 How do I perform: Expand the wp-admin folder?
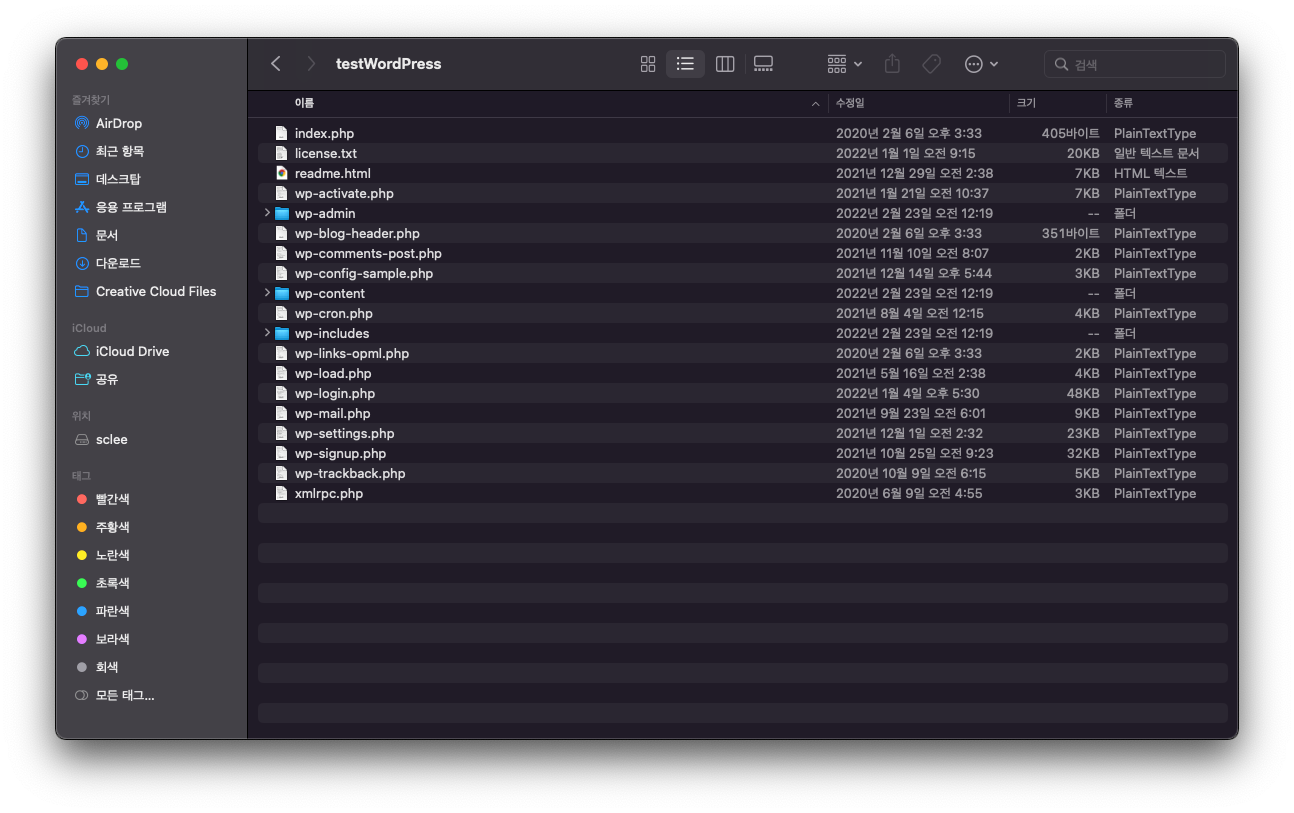click(267, 213)
